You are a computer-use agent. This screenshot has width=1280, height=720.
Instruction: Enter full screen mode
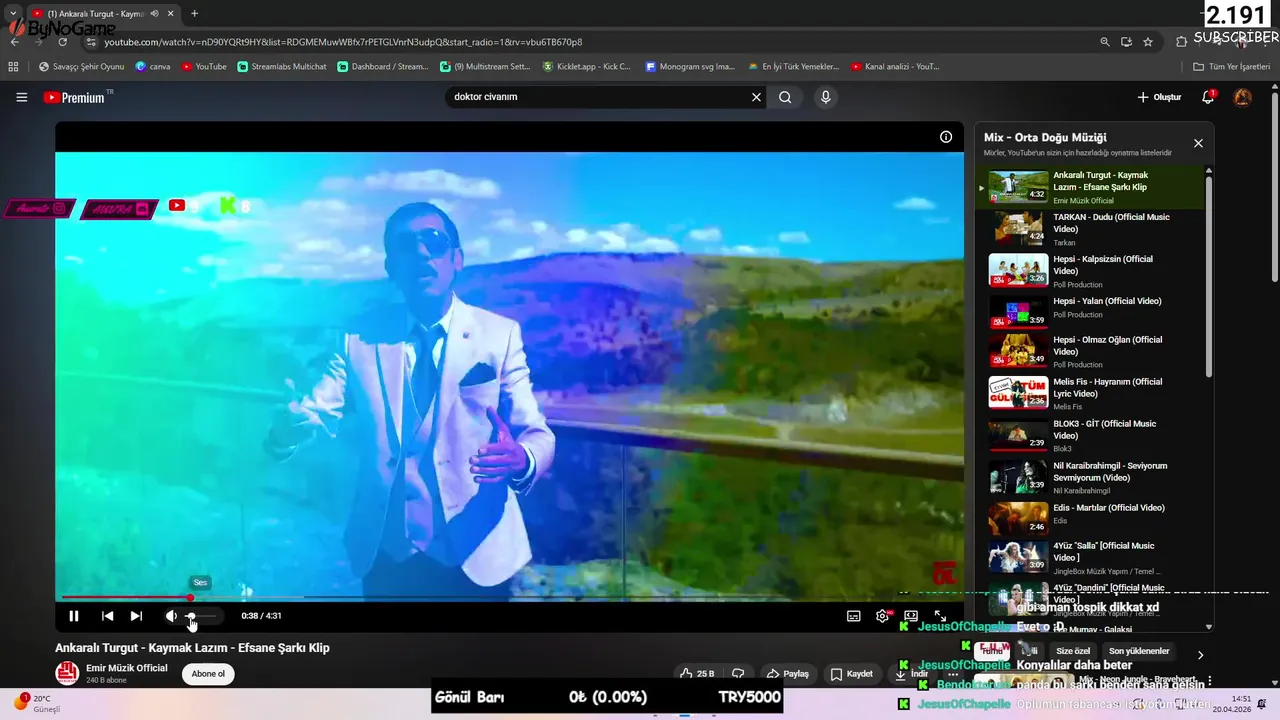point(940,616)
